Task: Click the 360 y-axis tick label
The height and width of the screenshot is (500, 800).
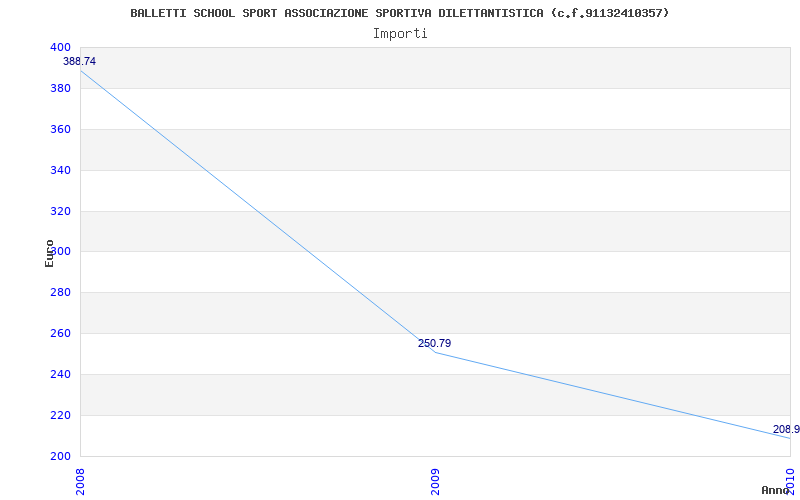Action: pos(60,129)
